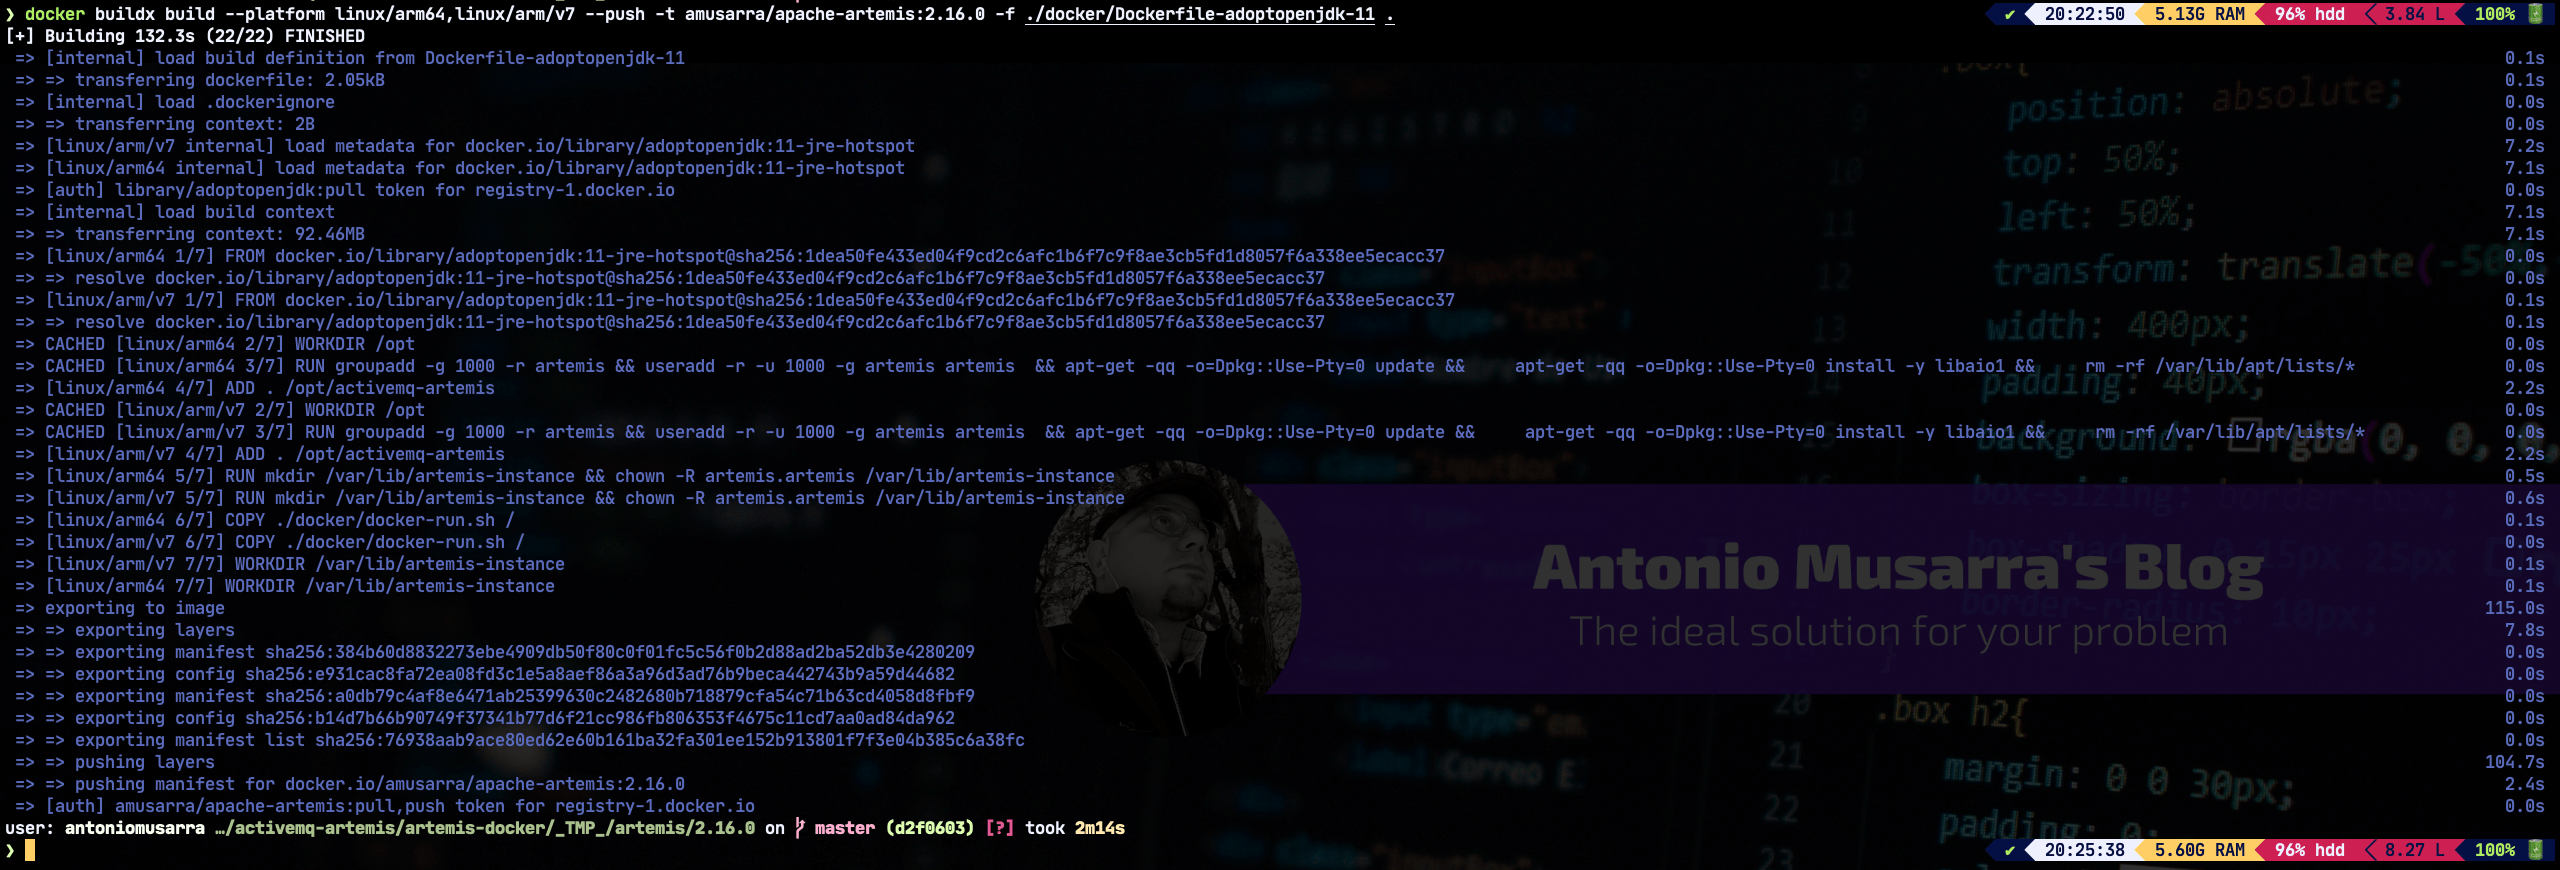Screen dimensions: 2560x870
Task: Click exporting config sha256:b14d7b66 line
Action: 485,718
